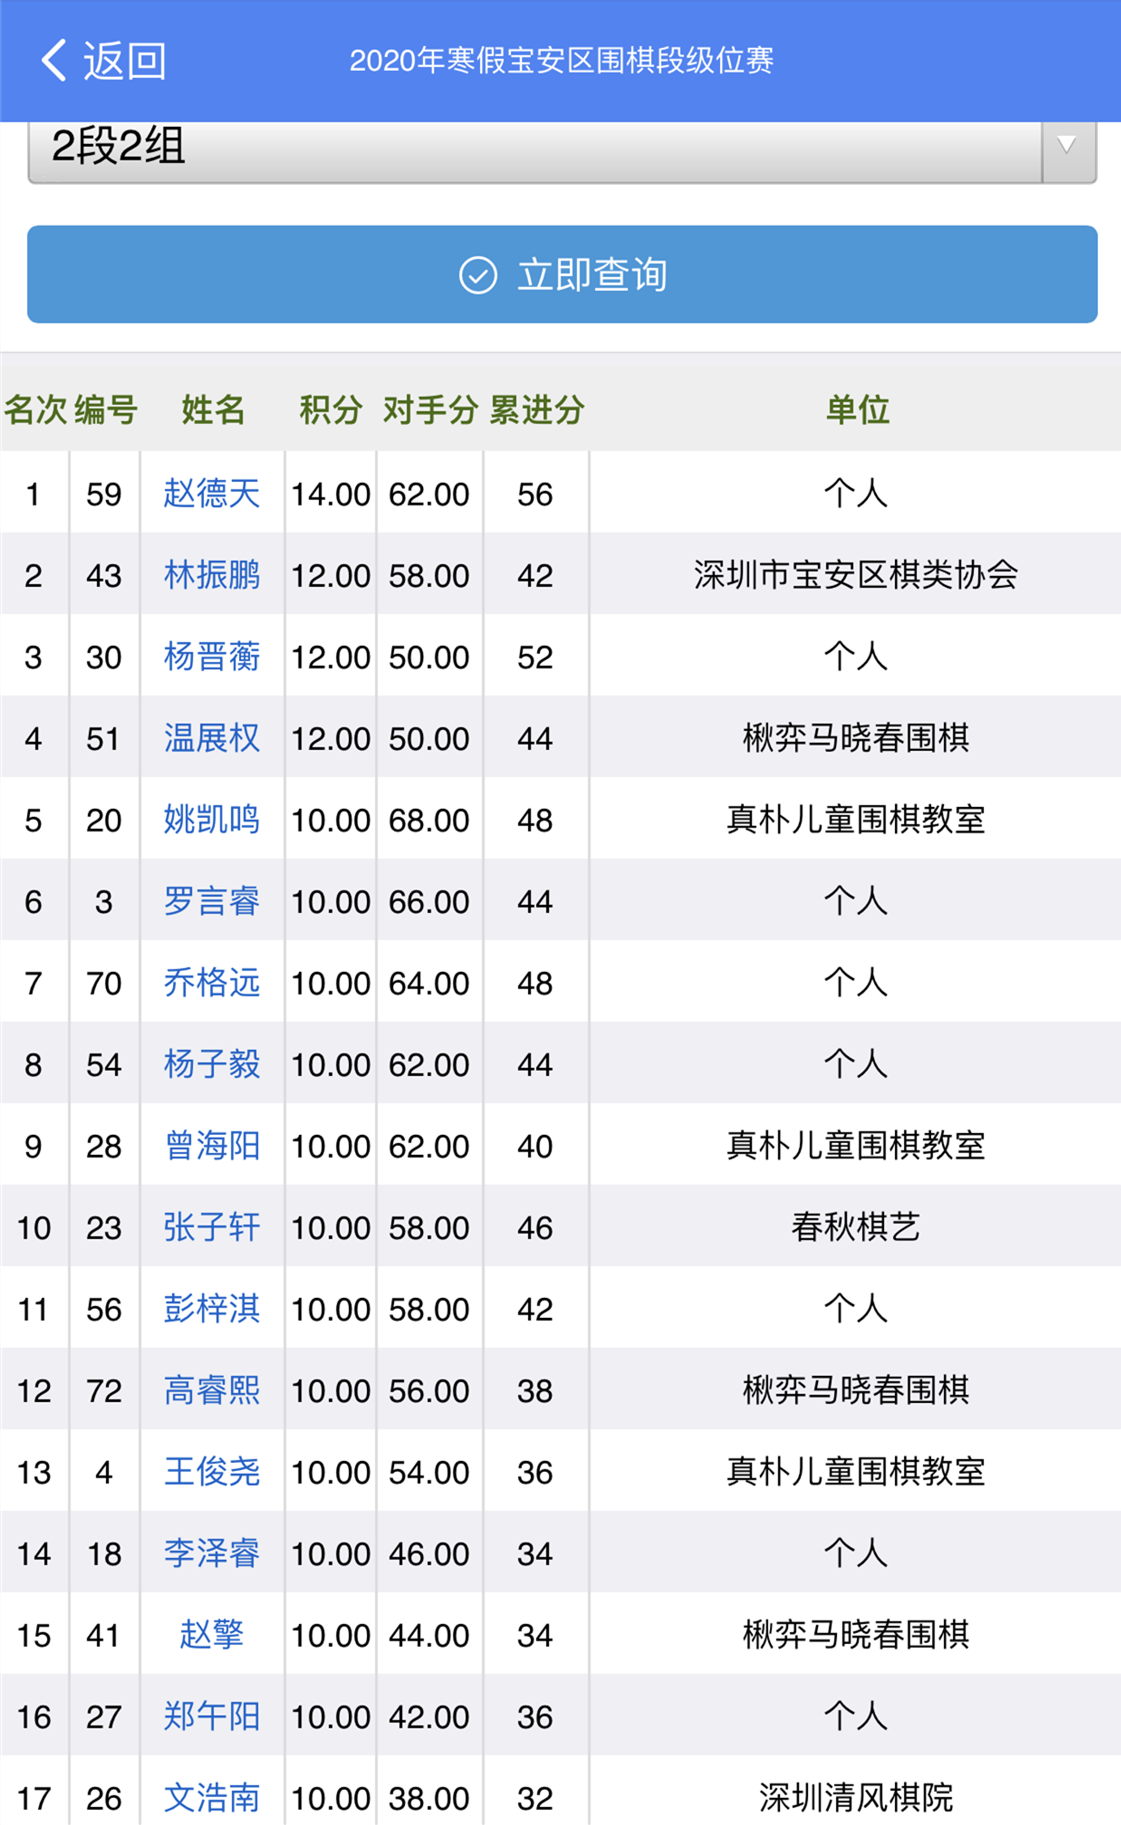This screenshot has height=1825, width=1121.
Task: Click the 对手分 column header
Action: click(x=431, y=410)
